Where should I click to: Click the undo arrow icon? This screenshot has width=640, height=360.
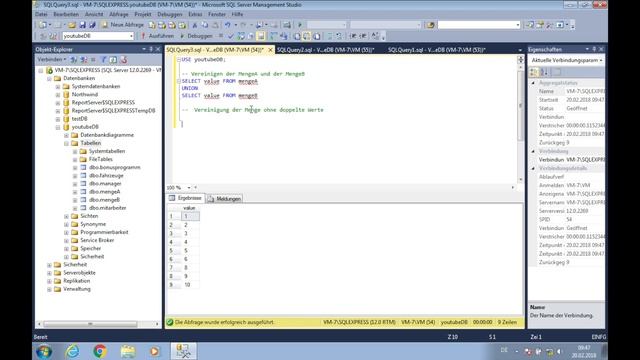coord(228,25)
